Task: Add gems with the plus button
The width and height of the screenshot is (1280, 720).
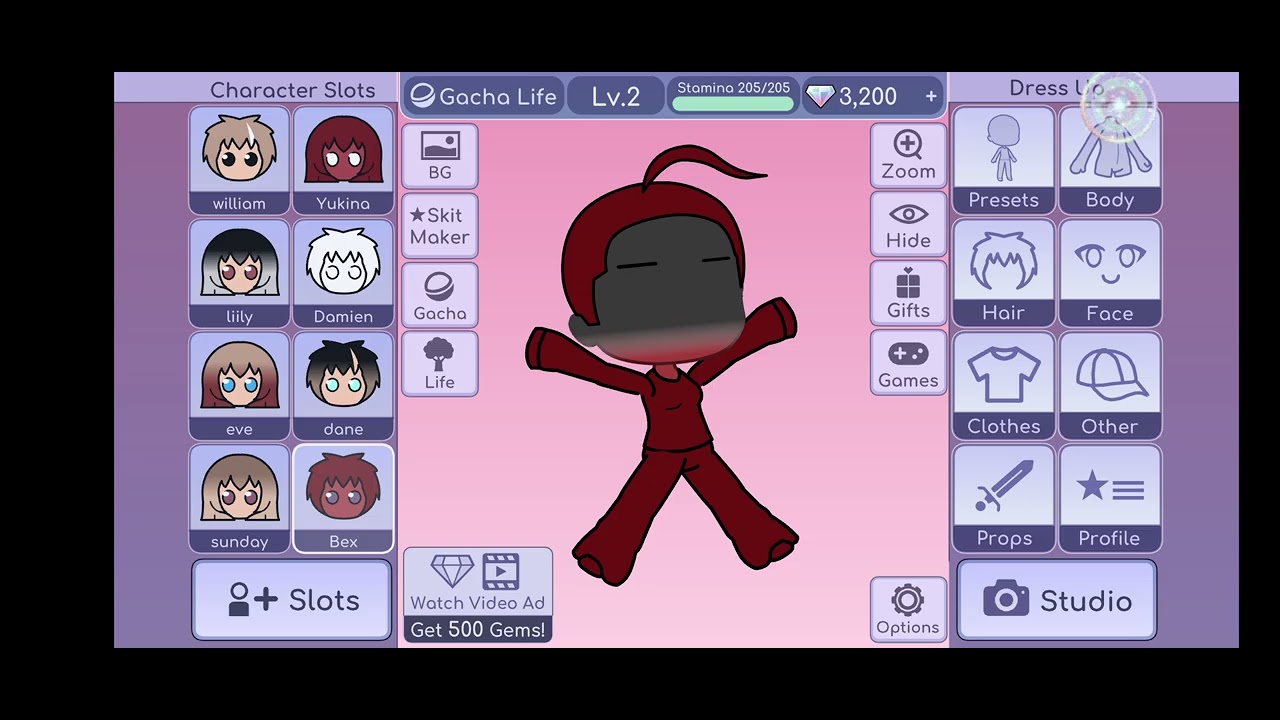Action: [931, 96]
